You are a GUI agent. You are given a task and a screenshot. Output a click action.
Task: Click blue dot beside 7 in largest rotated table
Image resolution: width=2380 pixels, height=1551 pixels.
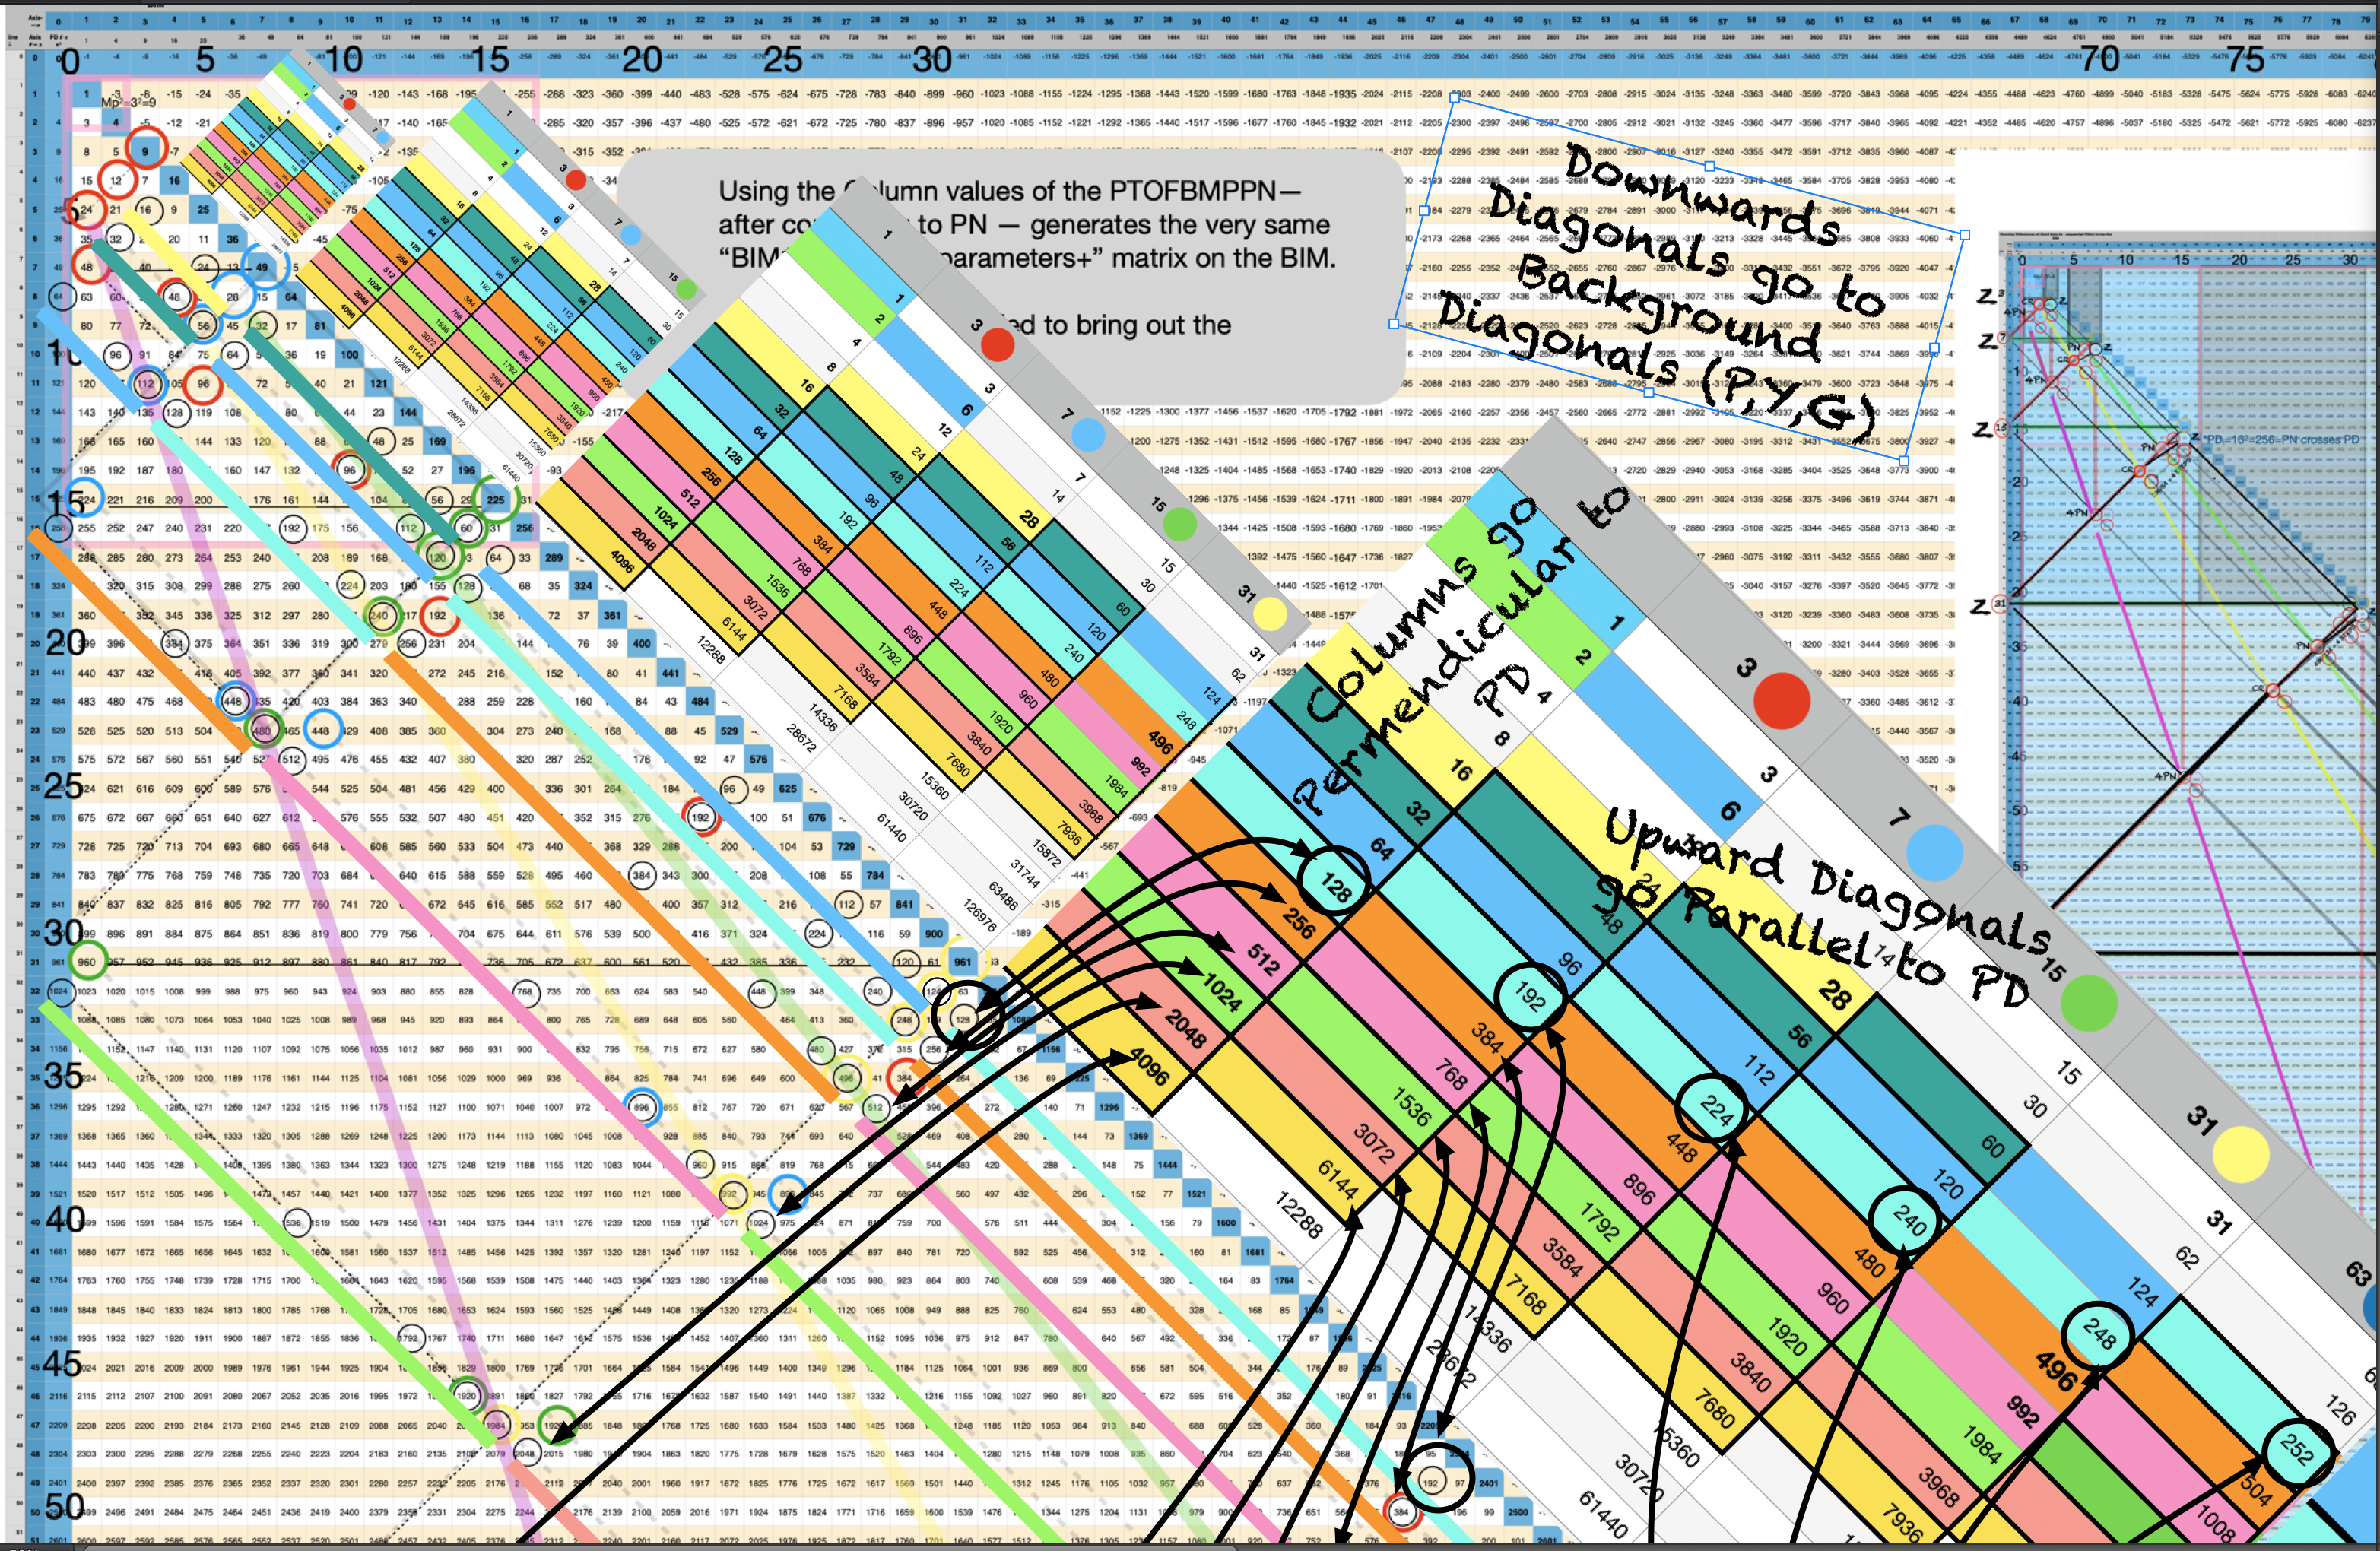click(1935, 852)
